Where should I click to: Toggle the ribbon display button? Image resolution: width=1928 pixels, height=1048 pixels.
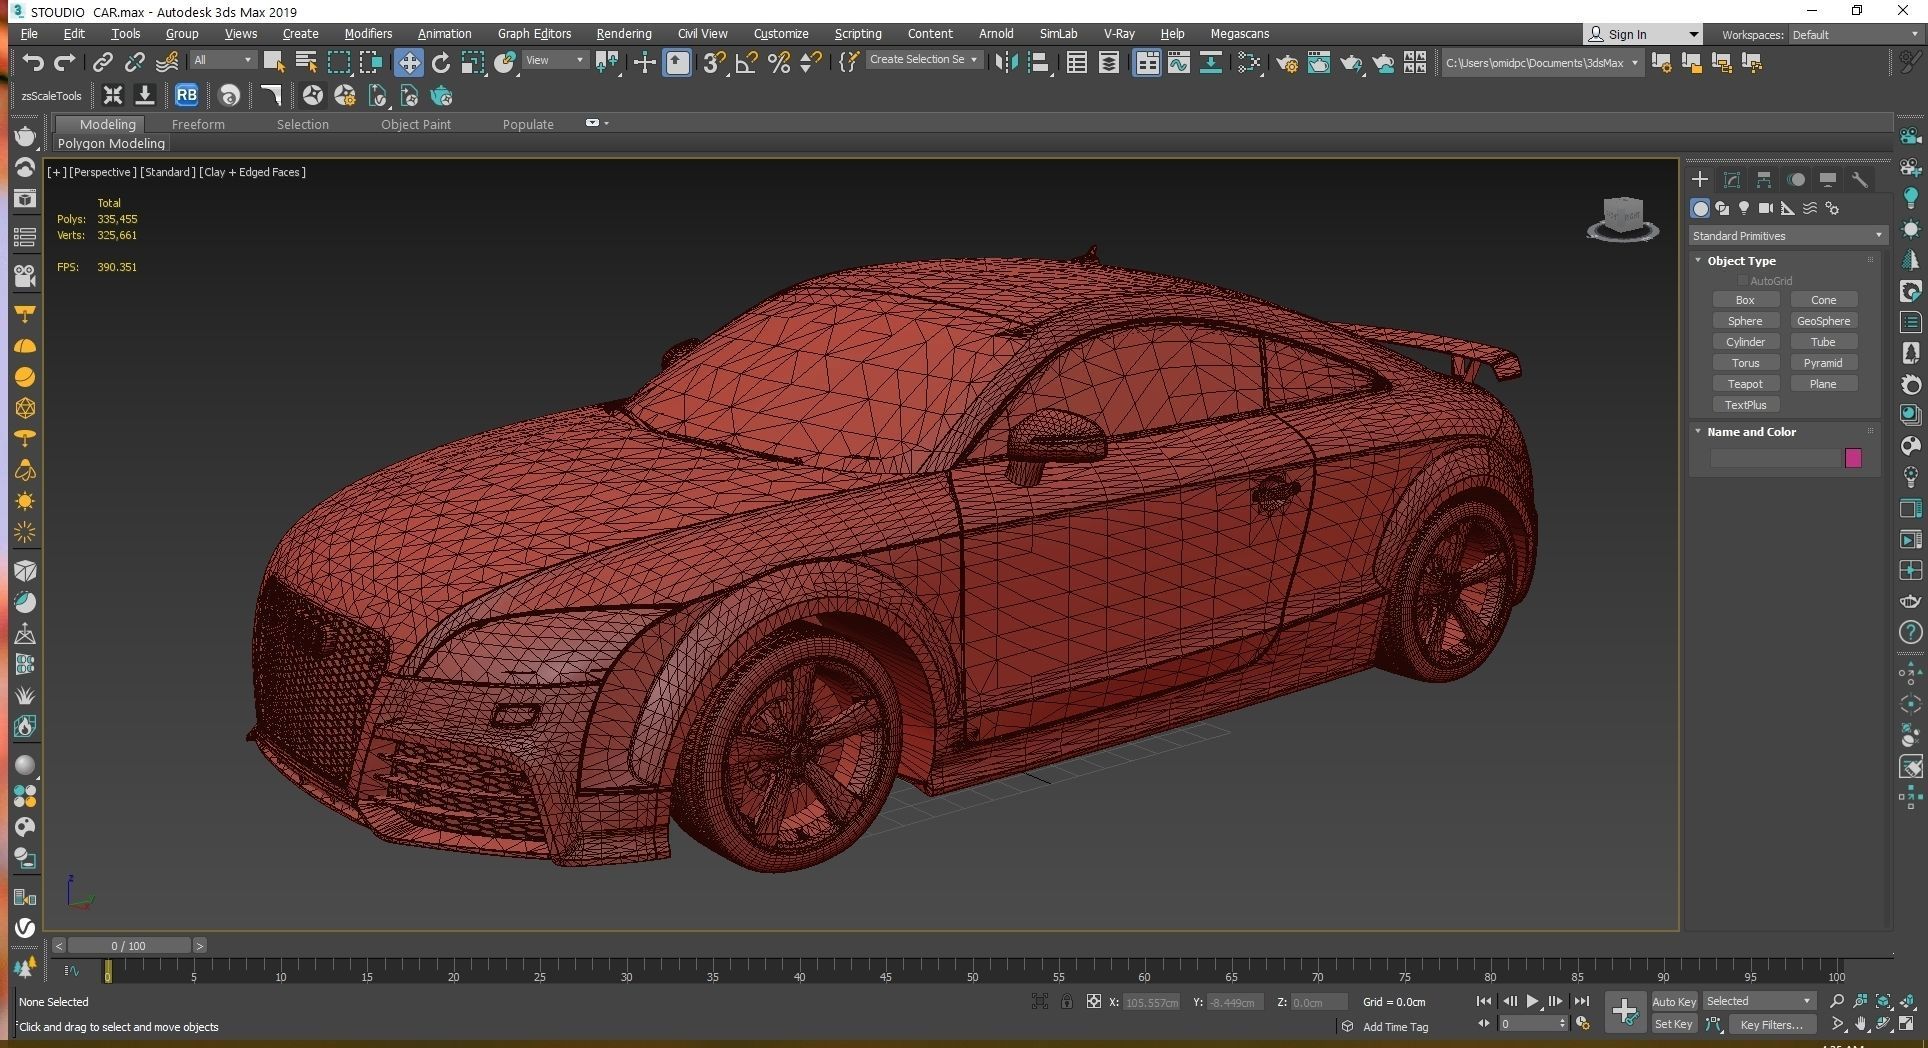point(1147,63)
